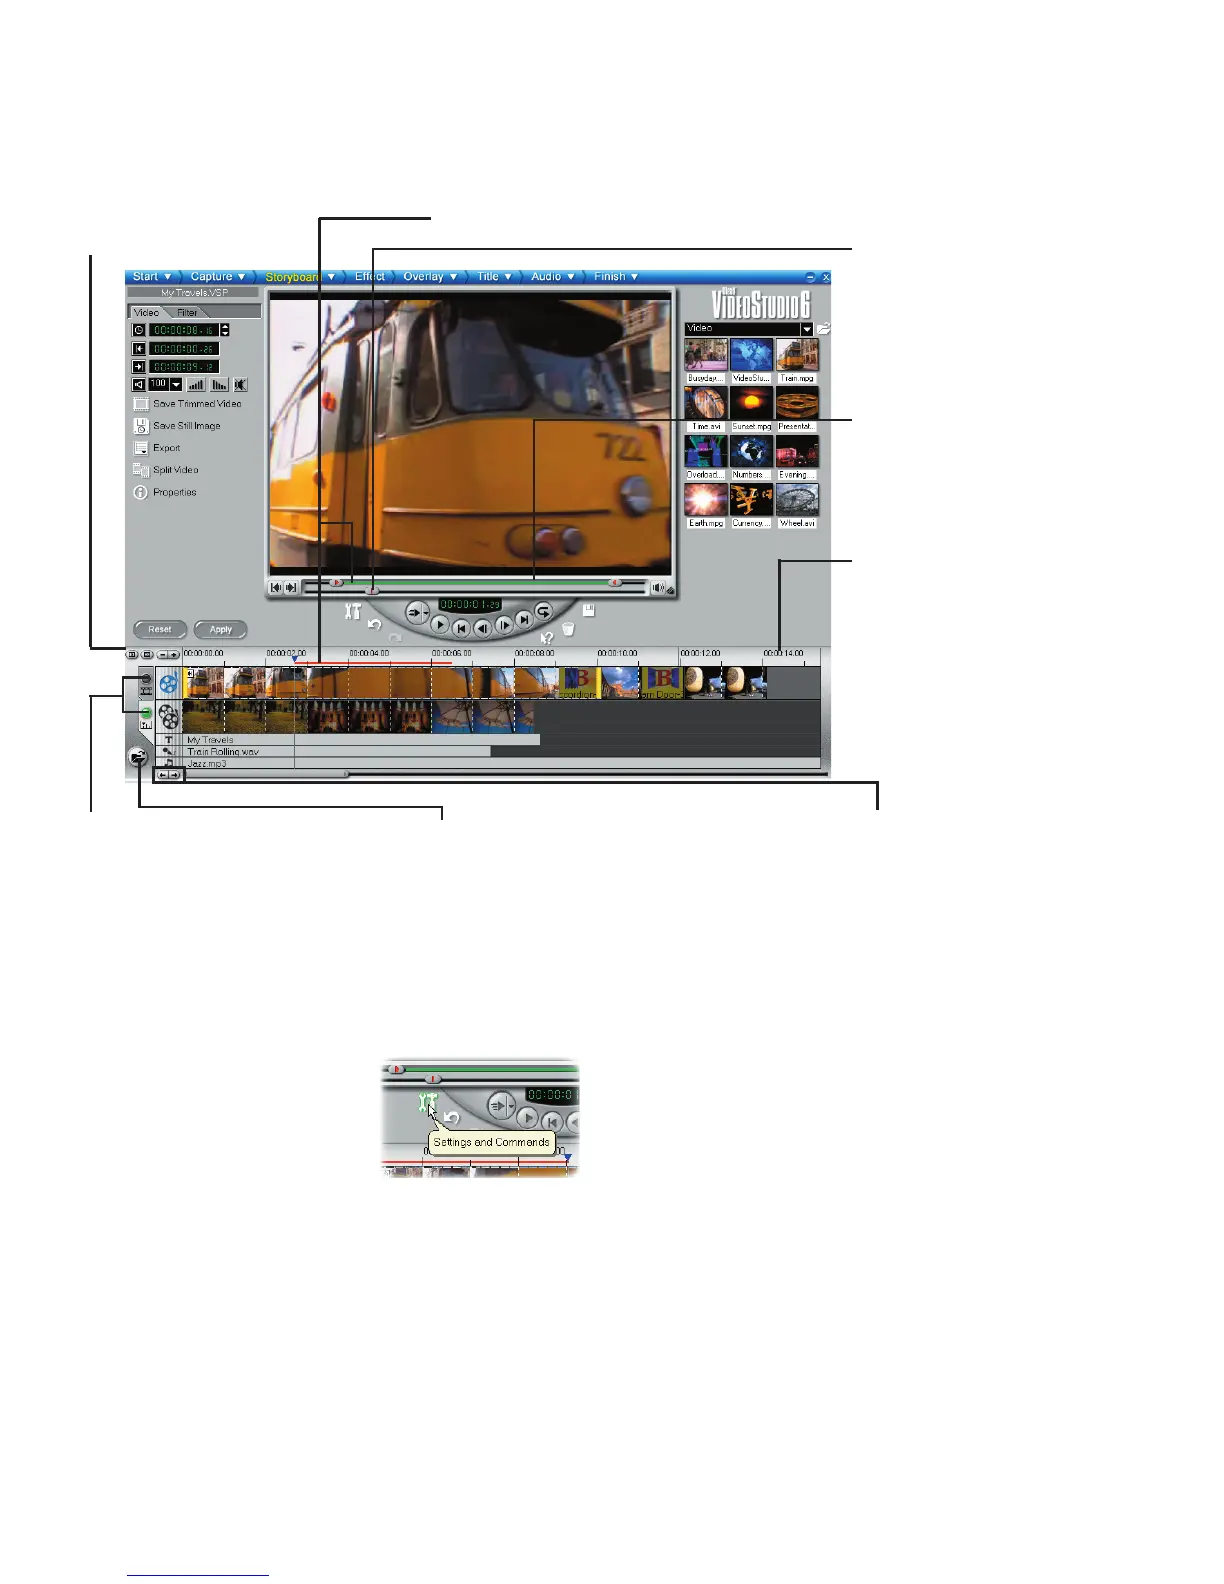Click the undo arrow near playback controls
This screenshot has height=1584, width=1224.
[x=375, y=624]
